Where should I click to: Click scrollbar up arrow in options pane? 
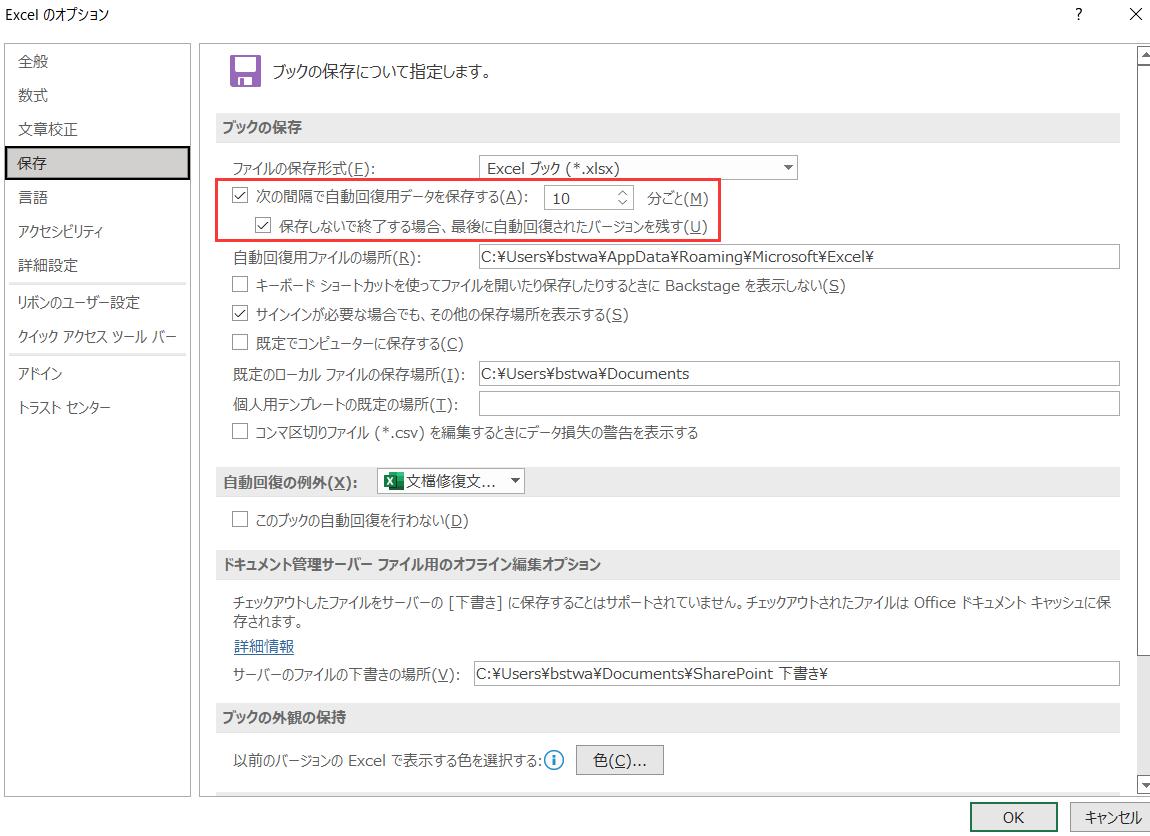coord(1143,56)
